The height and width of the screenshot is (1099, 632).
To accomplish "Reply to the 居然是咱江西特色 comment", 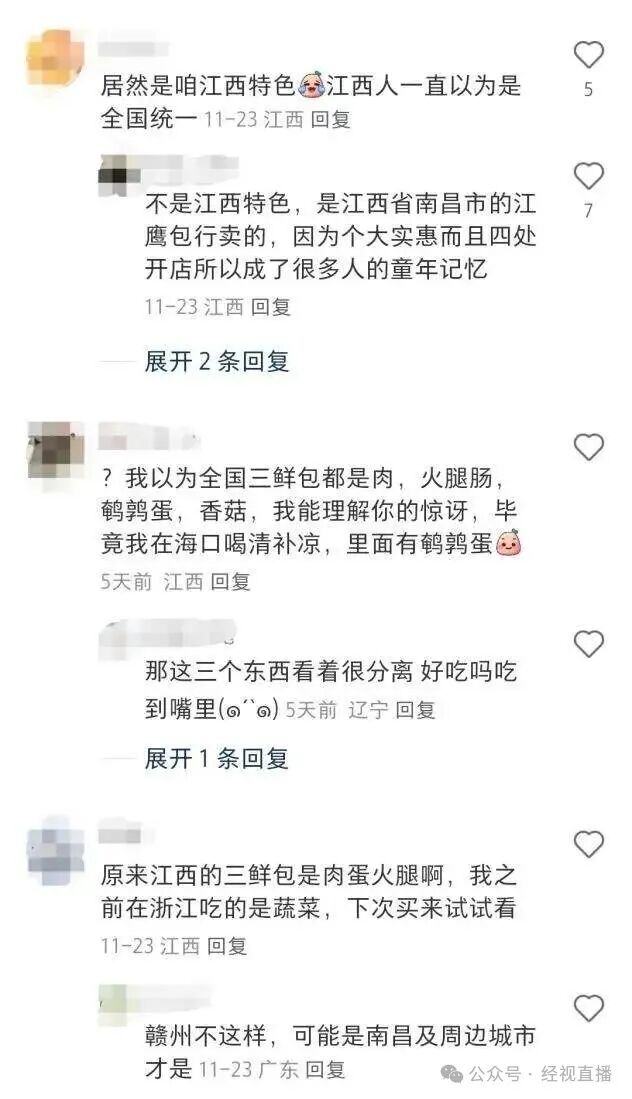I will [x=331, y=120].
